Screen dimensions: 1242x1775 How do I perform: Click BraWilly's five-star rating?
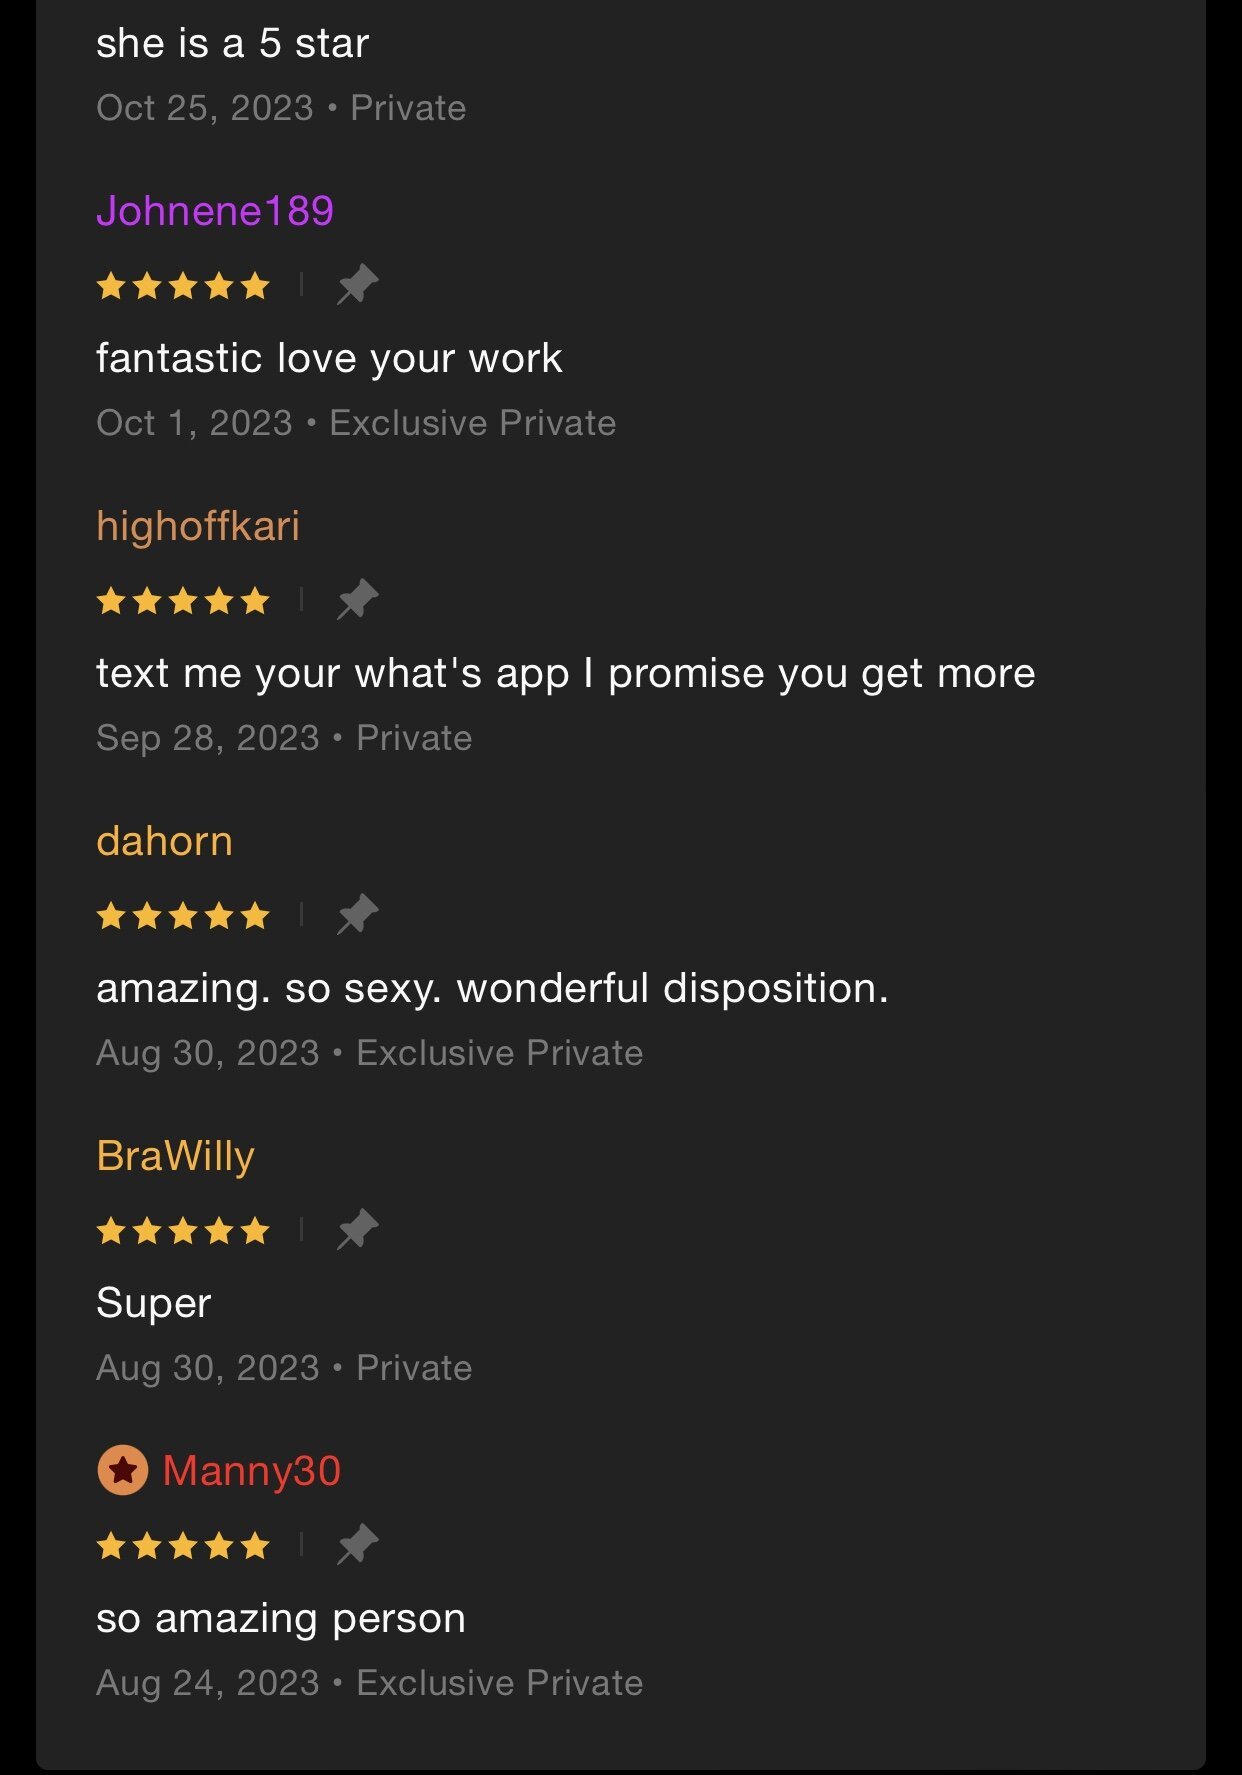click(183, 1231)
